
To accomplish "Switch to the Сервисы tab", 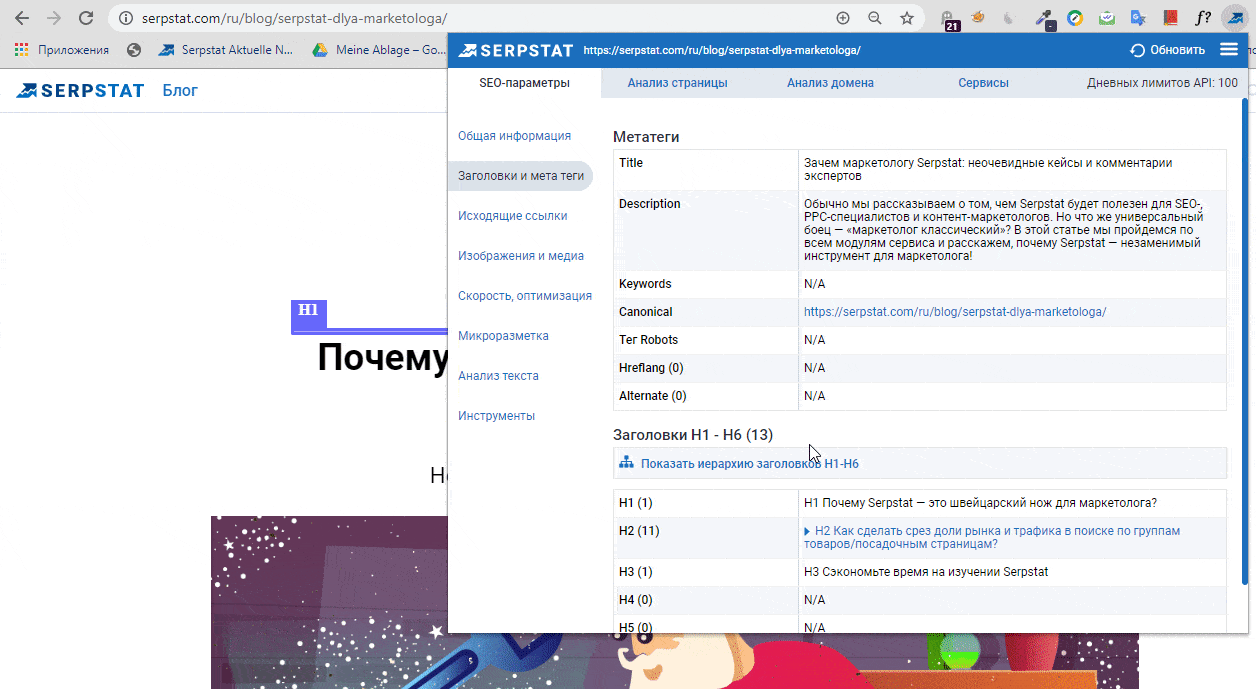I will click(983, 83).
